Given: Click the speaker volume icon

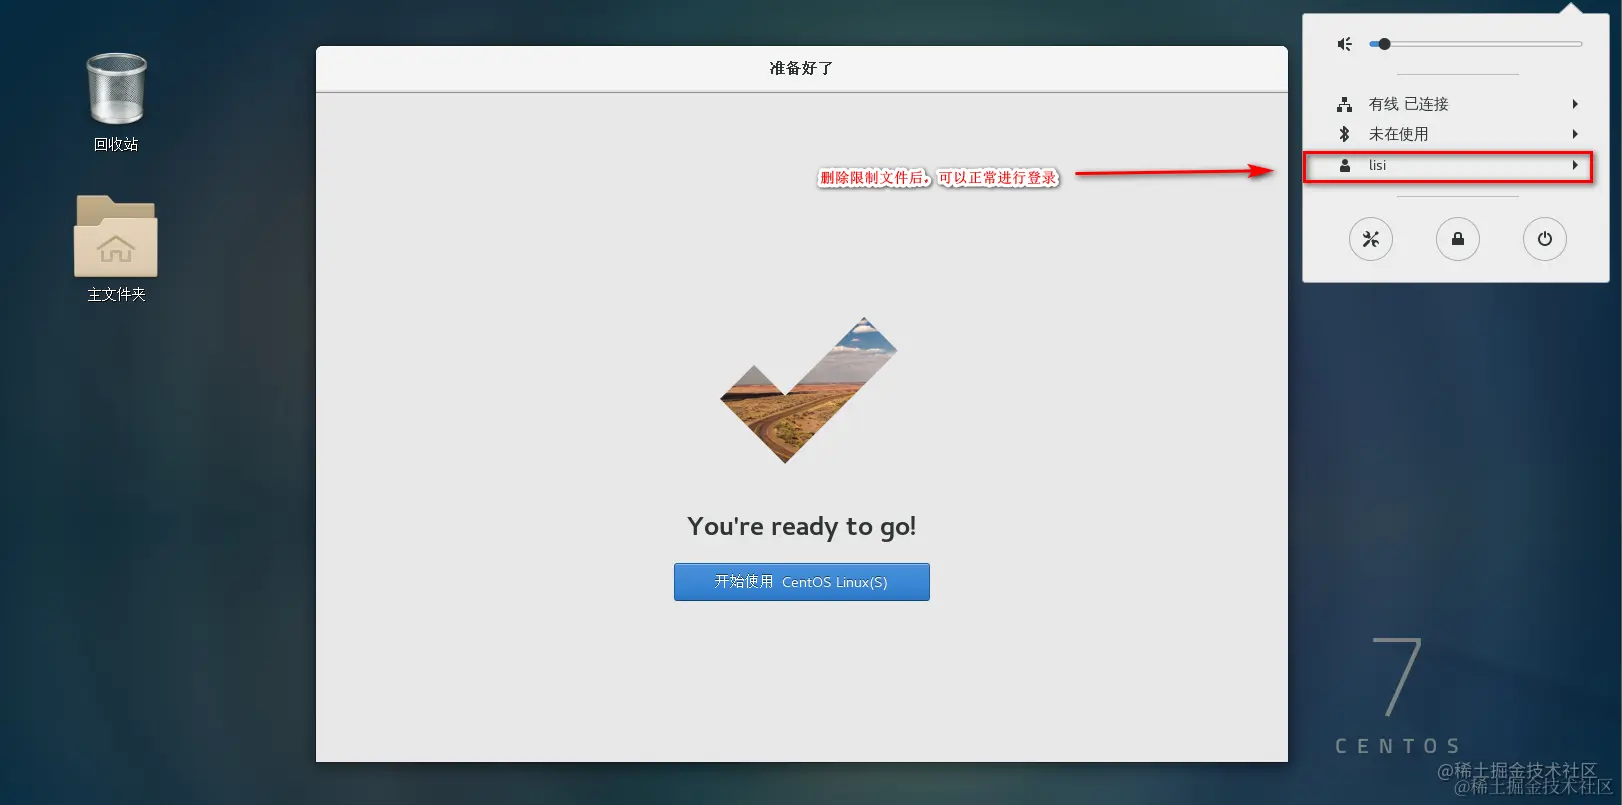Looking at the screenshot, I should (x=1345, y=44).
